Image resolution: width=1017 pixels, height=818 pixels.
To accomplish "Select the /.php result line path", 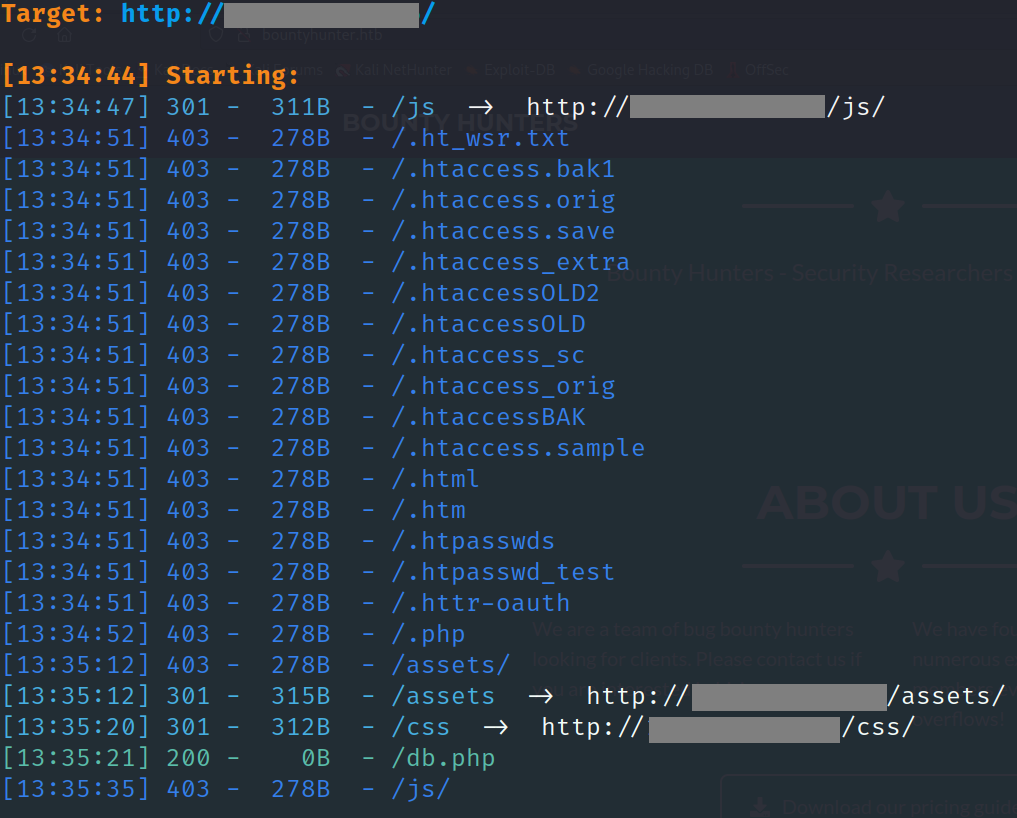I will tap(428, 634).
